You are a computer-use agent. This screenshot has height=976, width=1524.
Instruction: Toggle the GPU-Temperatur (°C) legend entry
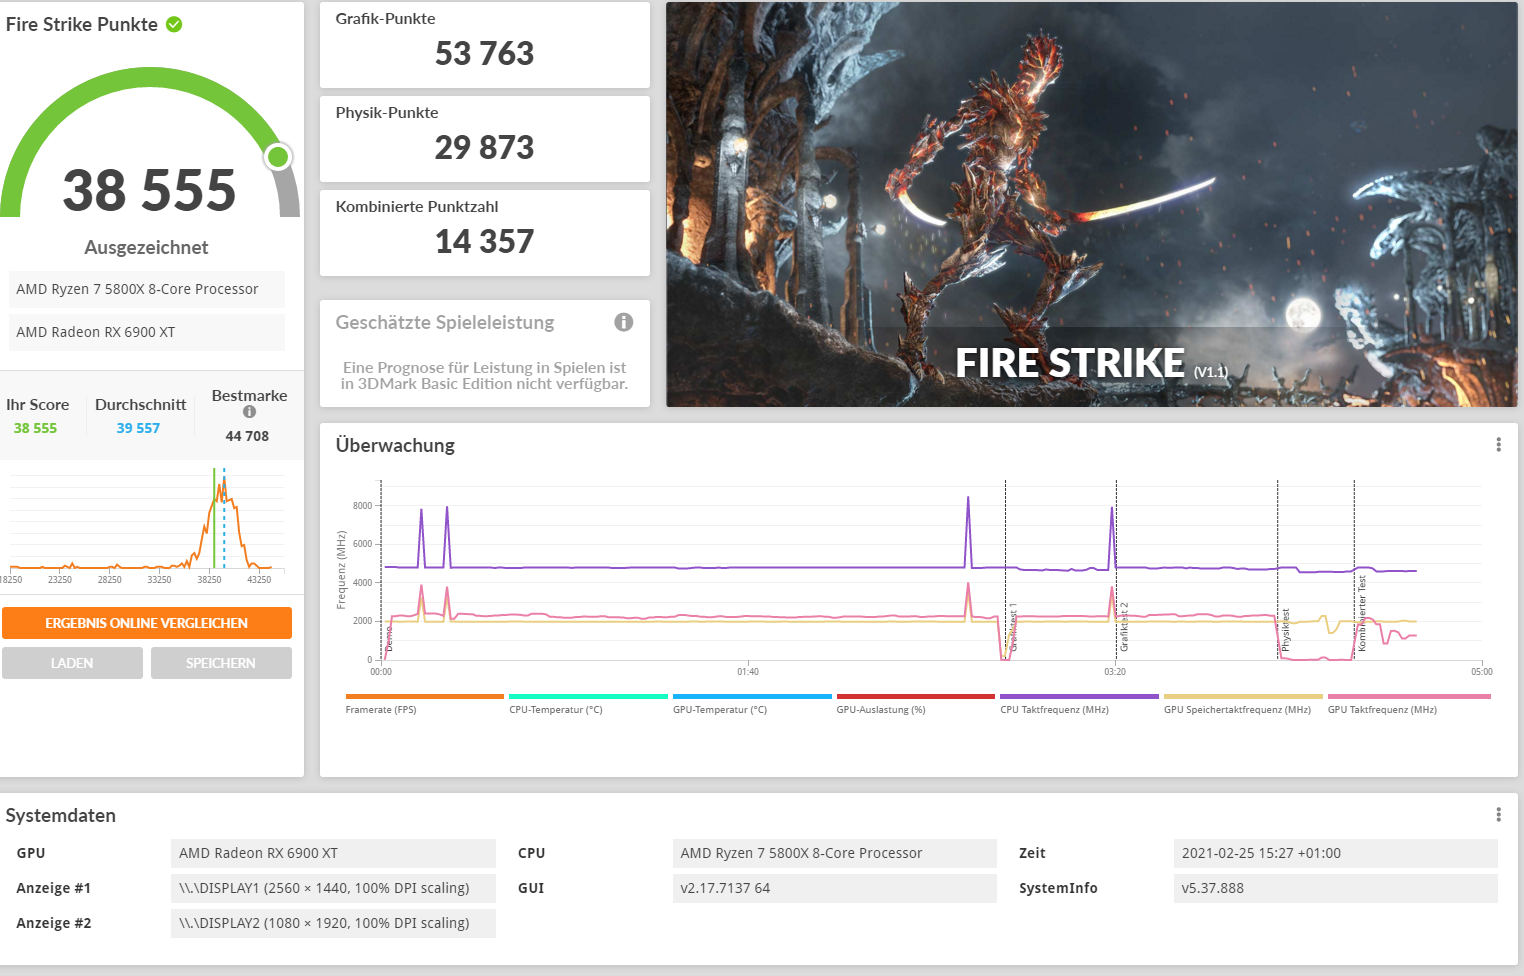point(752,704)
